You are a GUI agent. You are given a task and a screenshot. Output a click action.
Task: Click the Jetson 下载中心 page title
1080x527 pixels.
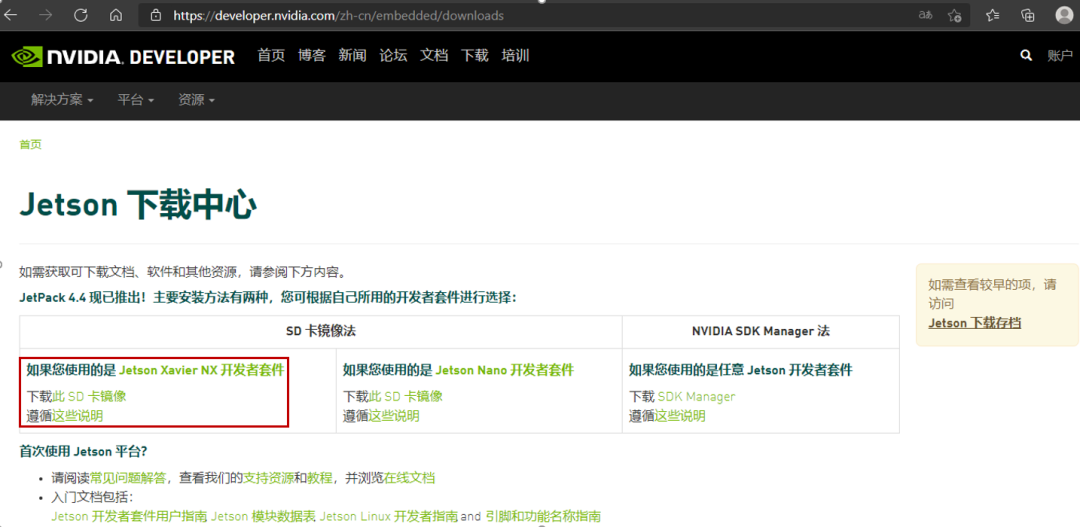[x=138, y=205]
